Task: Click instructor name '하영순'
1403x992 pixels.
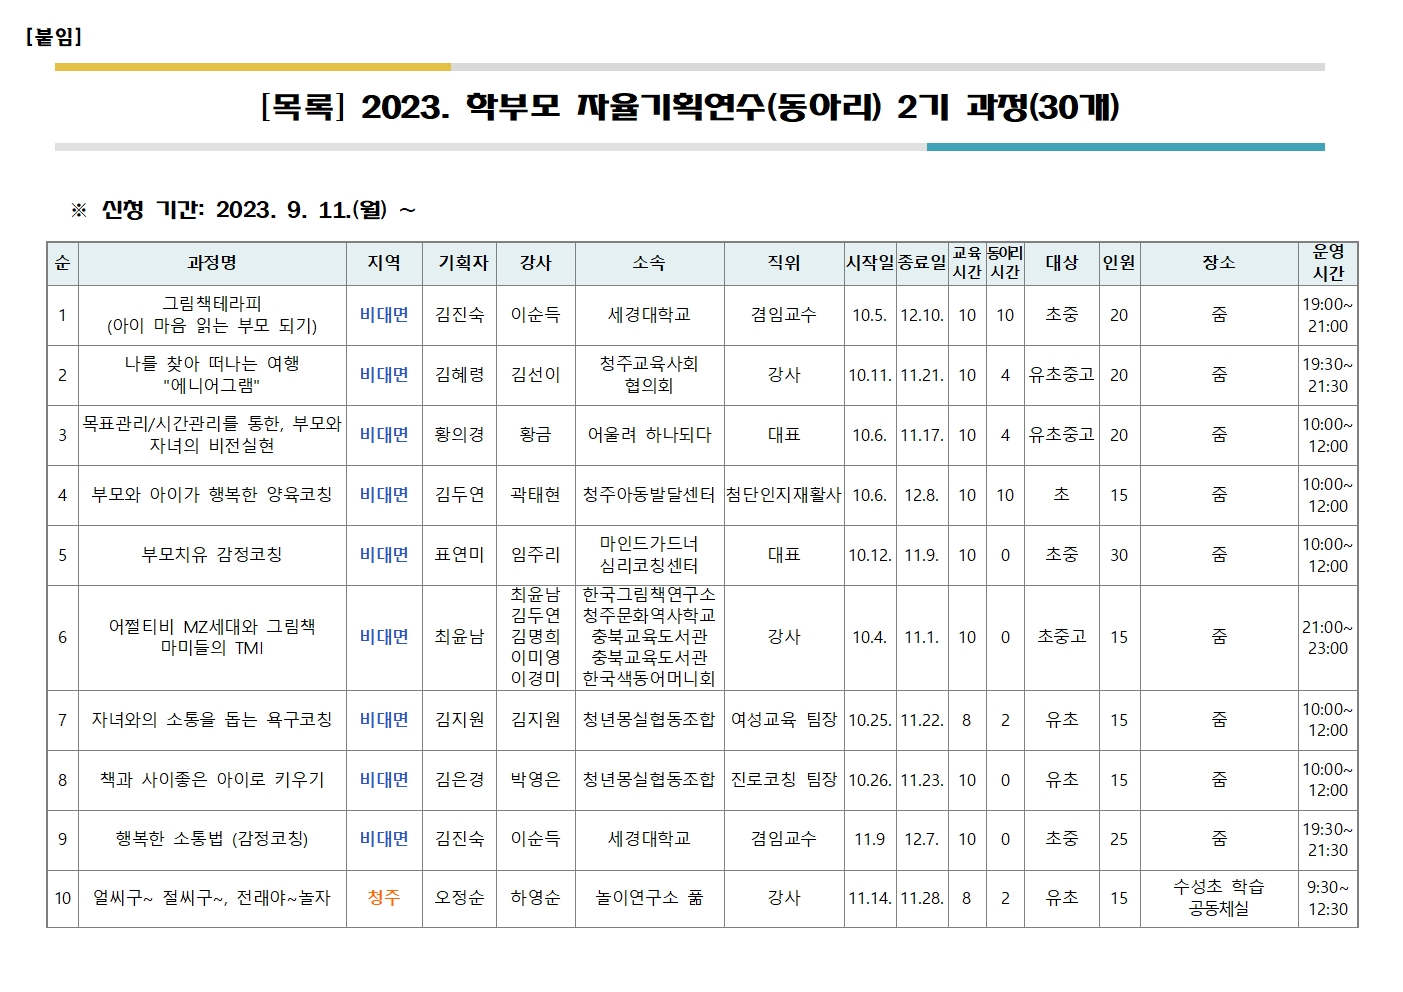Action: (536, 898)
